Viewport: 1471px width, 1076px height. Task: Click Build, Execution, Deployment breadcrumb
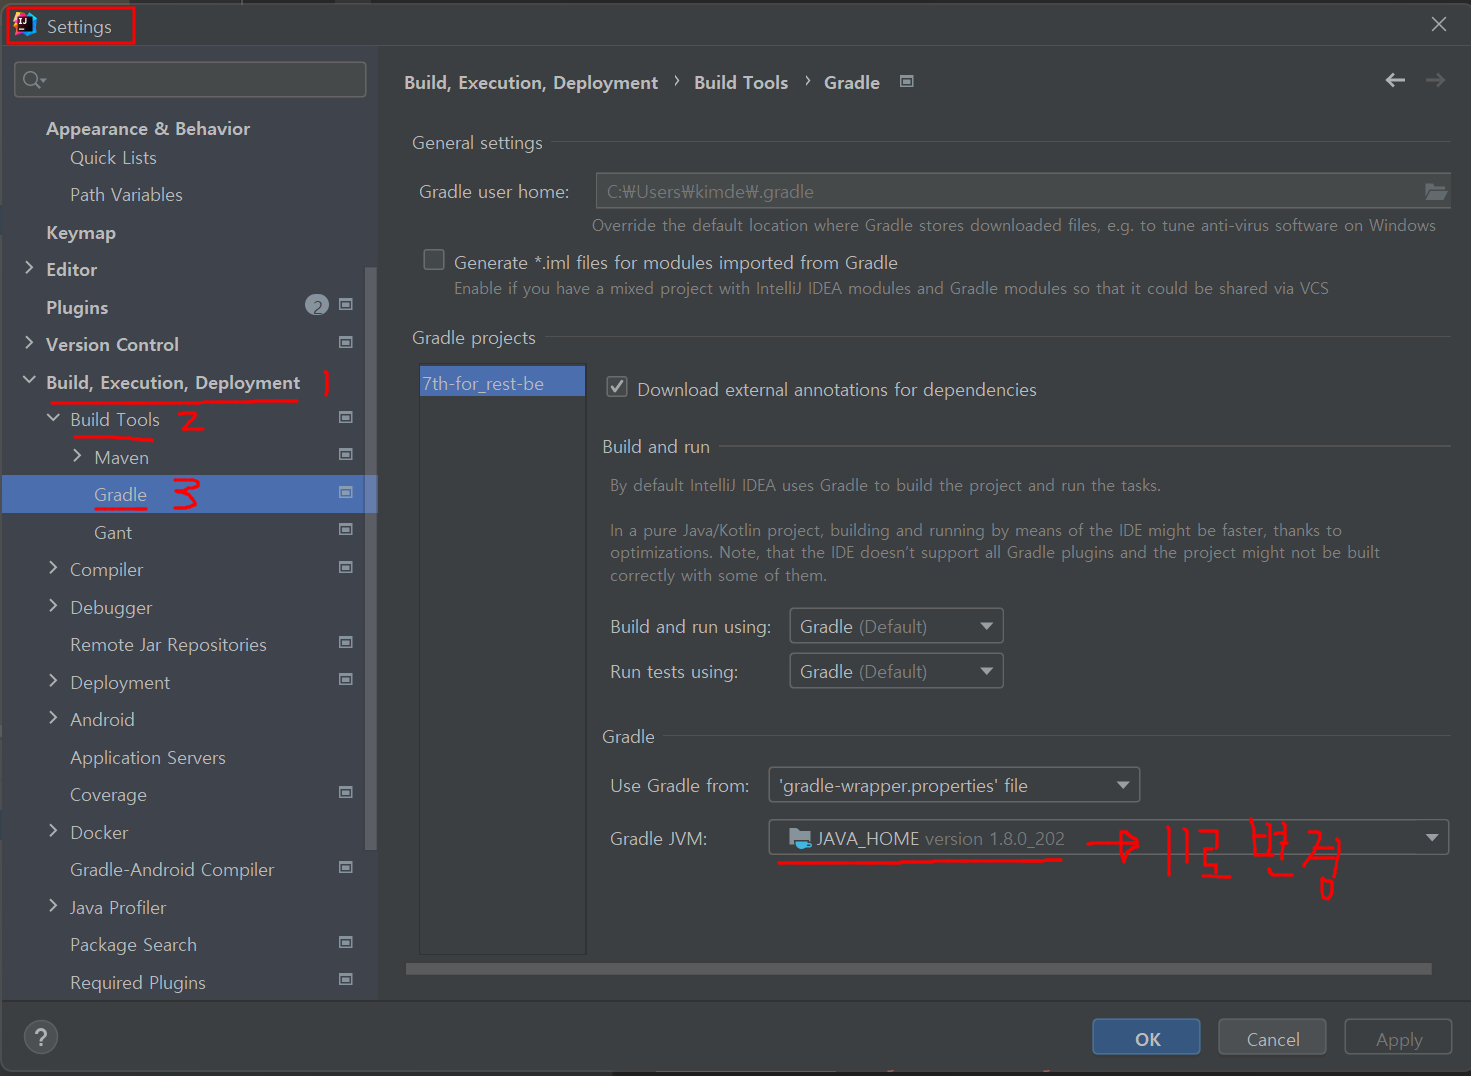coord(531,83)
